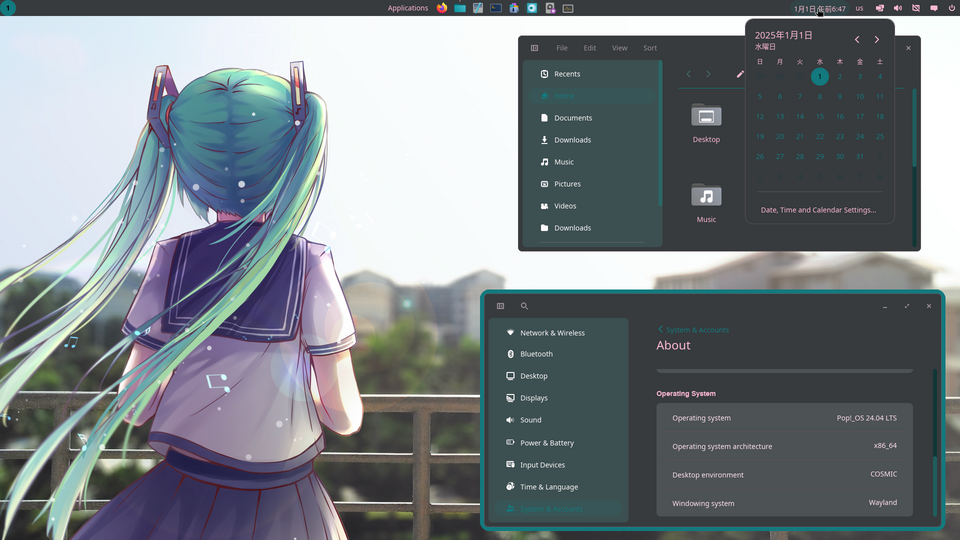960x540 pixels.
Task: Select the Music folder thumbnail in Files
Action: [x=706, y=203]
